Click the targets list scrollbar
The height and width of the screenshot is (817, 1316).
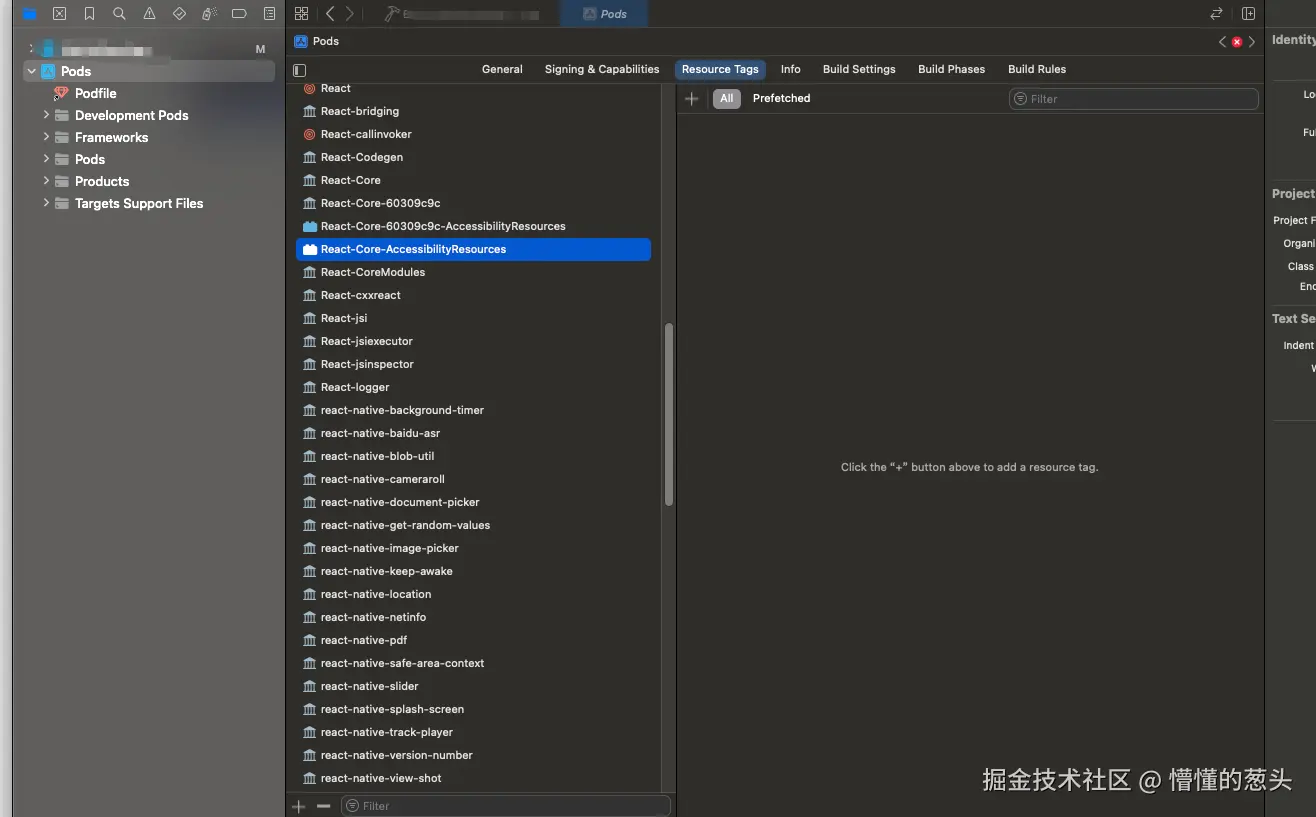click(x=668, y=415)
